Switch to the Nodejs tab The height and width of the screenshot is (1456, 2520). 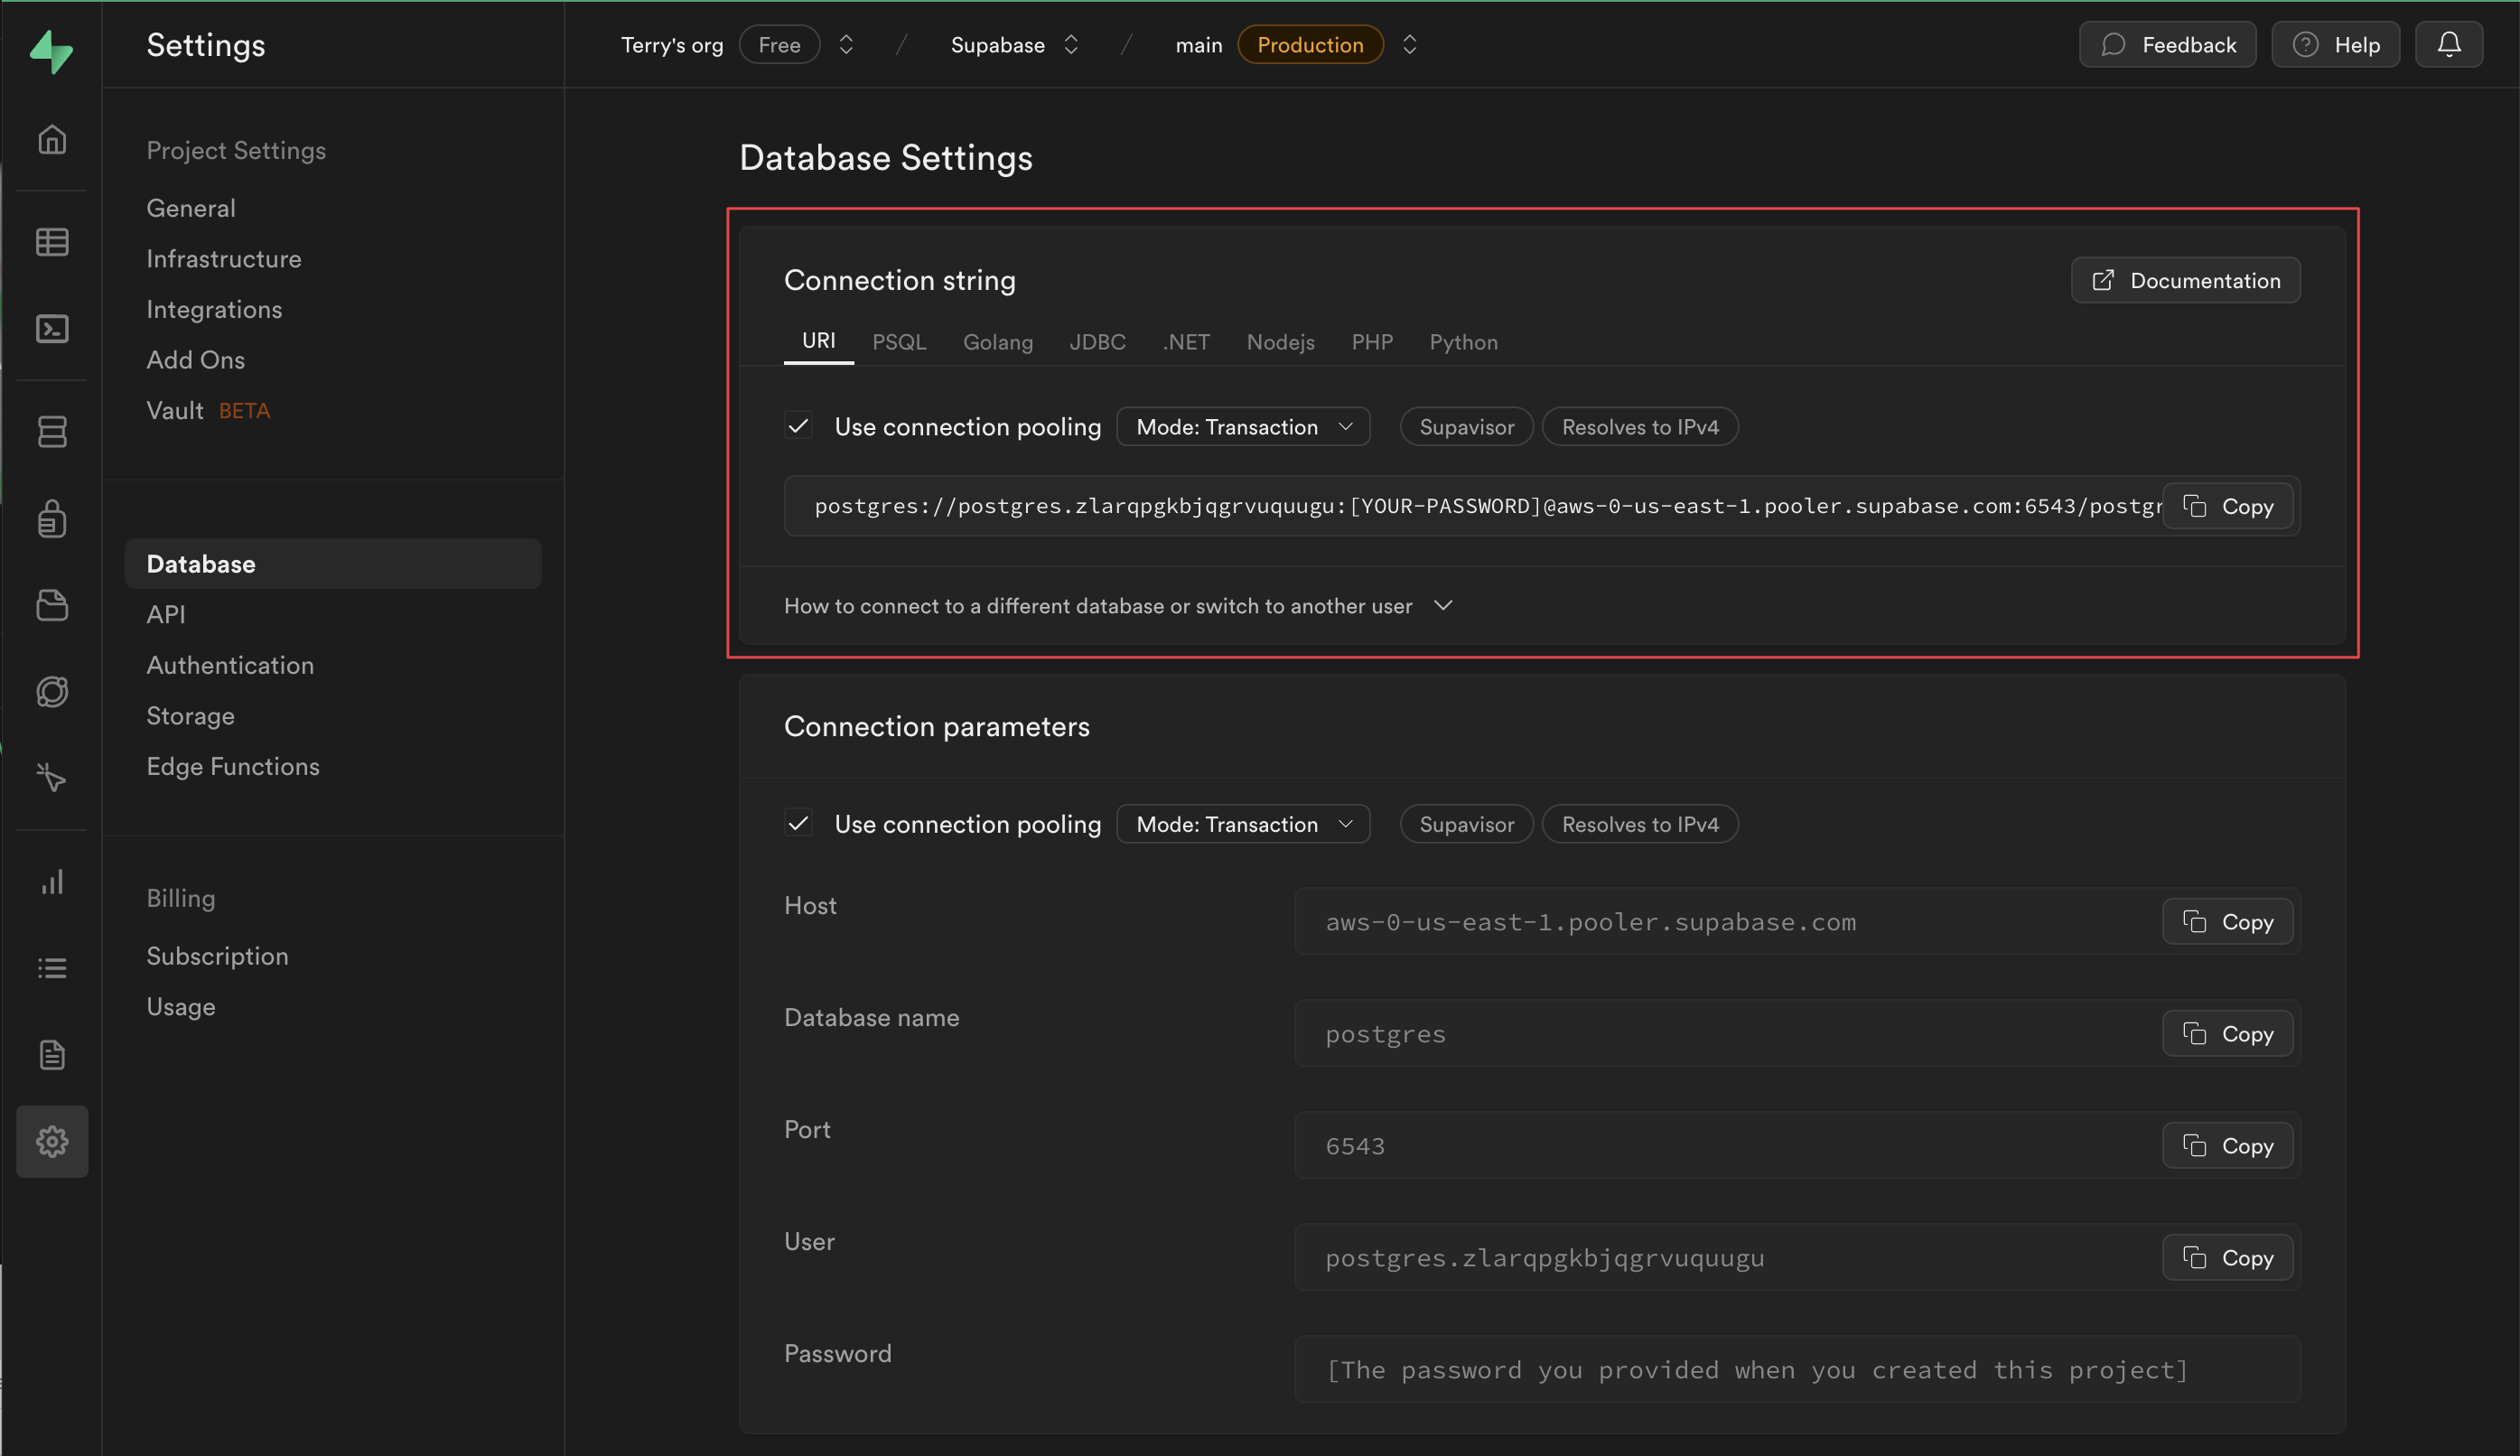pos(1280,341)
